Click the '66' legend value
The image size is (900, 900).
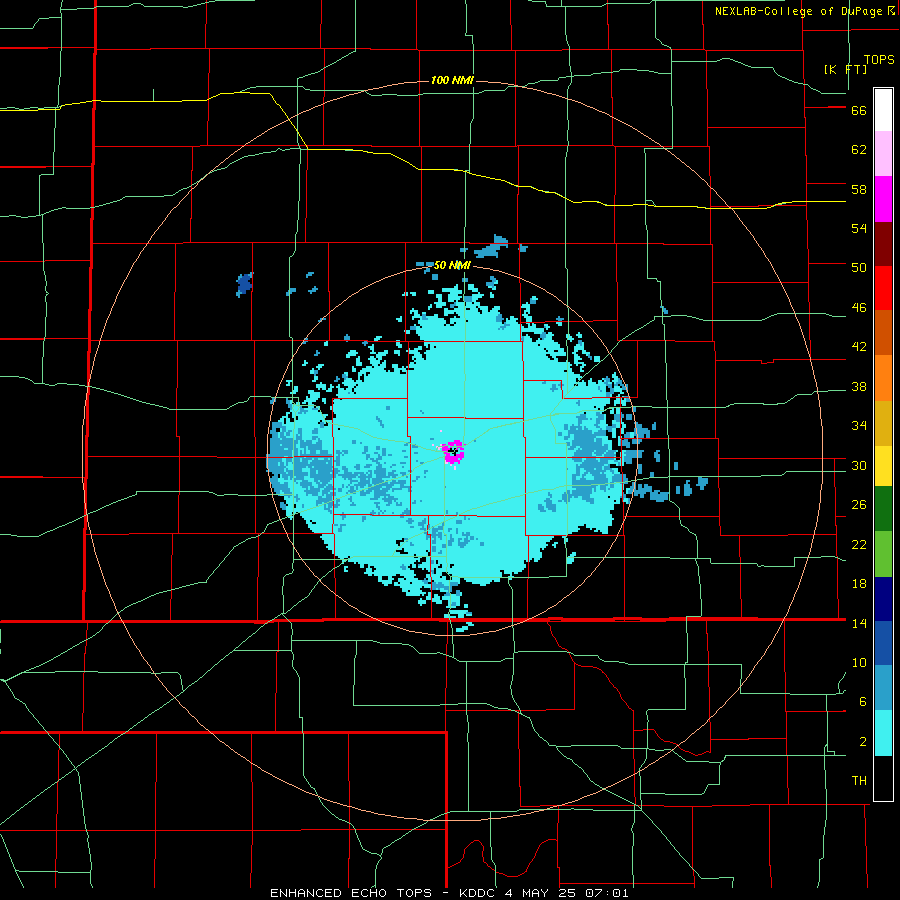859,111
